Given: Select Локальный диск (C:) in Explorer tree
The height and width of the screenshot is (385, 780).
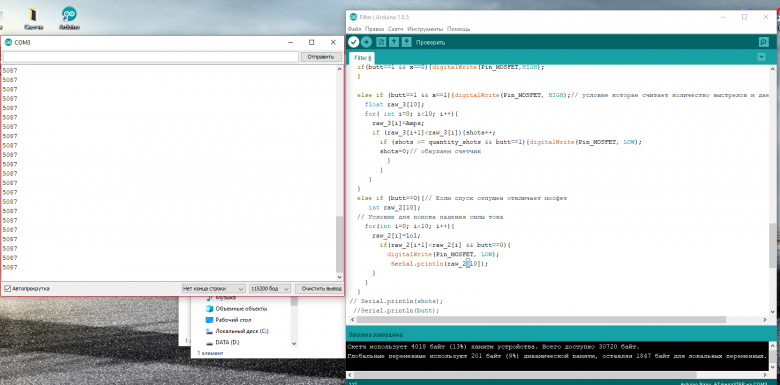Looking at the screenshot, I should (x=242, y=331).
